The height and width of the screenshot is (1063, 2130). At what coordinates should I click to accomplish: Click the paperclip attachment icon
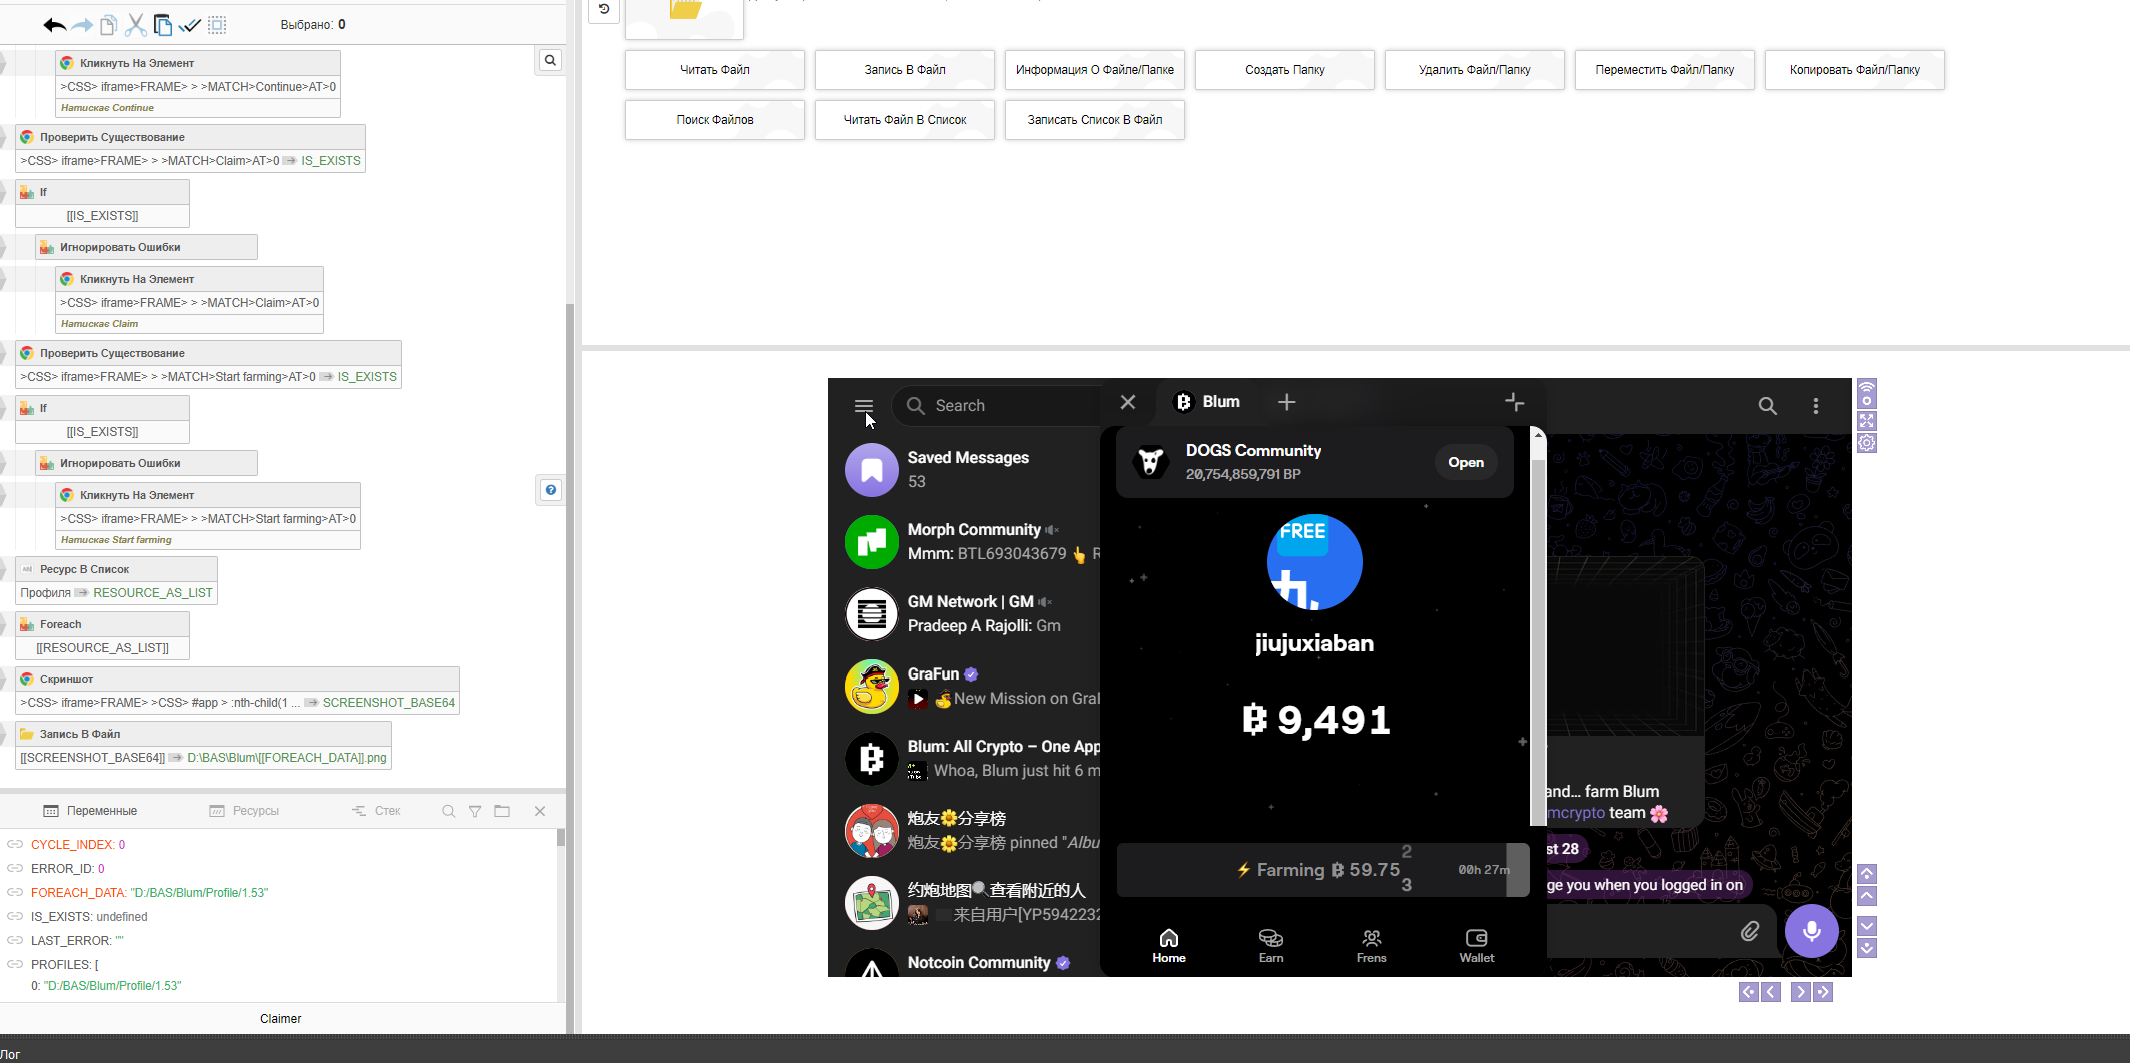1749,931
